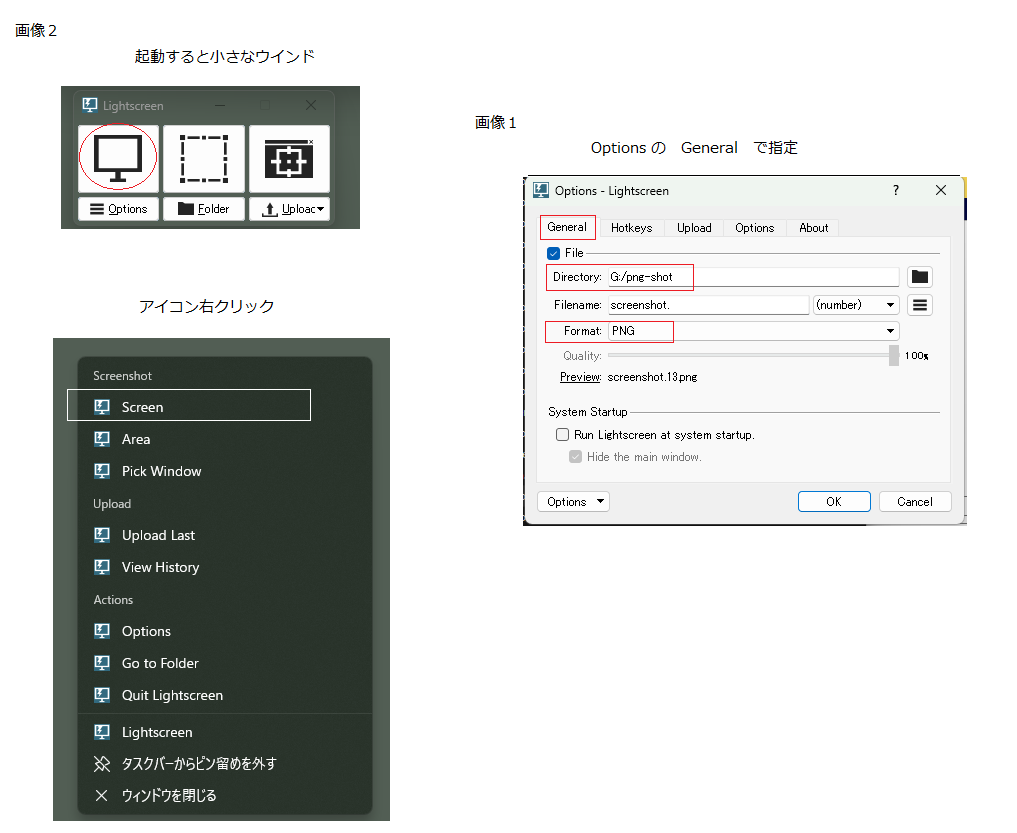Close window via ウィンドウを閉じる entry

224,795
